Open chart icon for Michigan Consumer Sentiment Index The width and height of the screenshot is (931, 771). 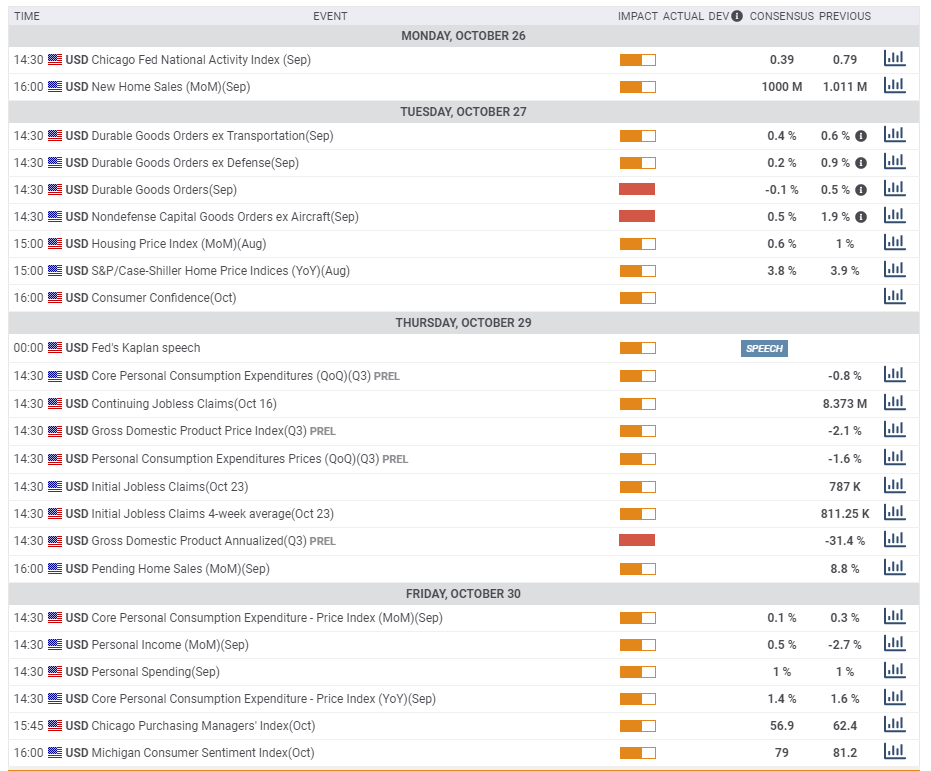[x=894, y=751]
